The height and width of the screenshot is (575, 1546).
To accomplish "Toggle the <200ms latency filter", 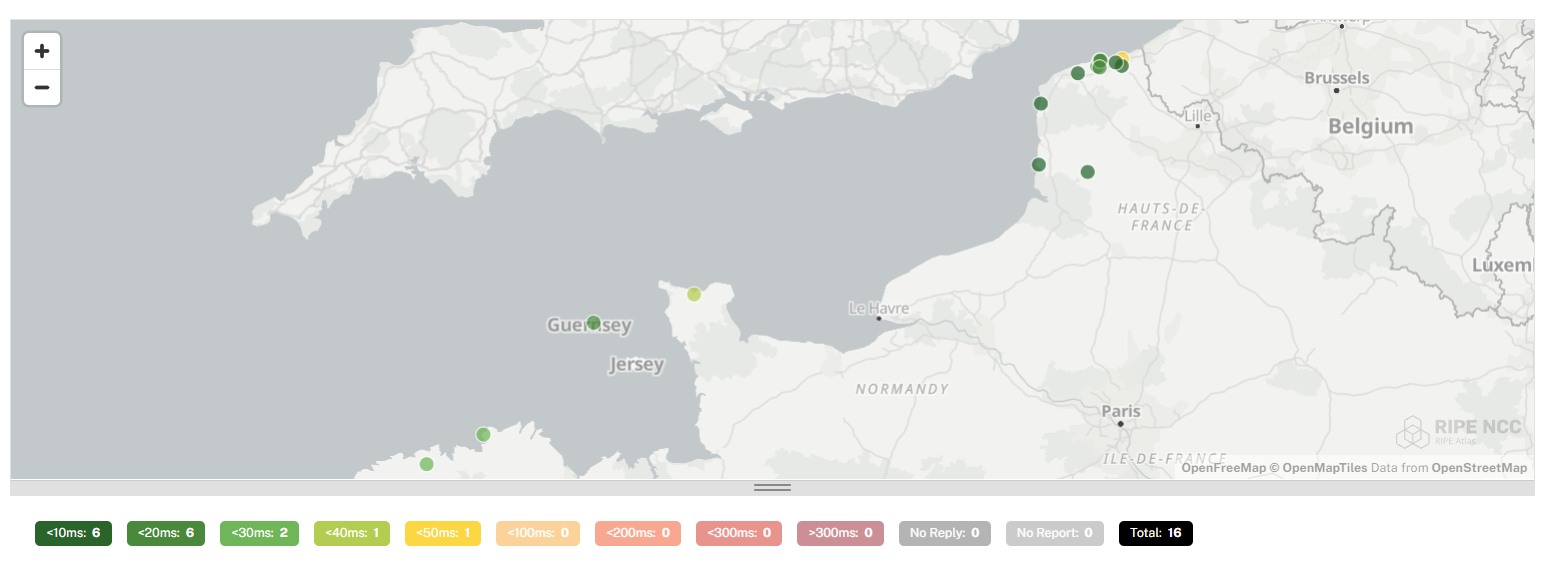I will 638,533.
